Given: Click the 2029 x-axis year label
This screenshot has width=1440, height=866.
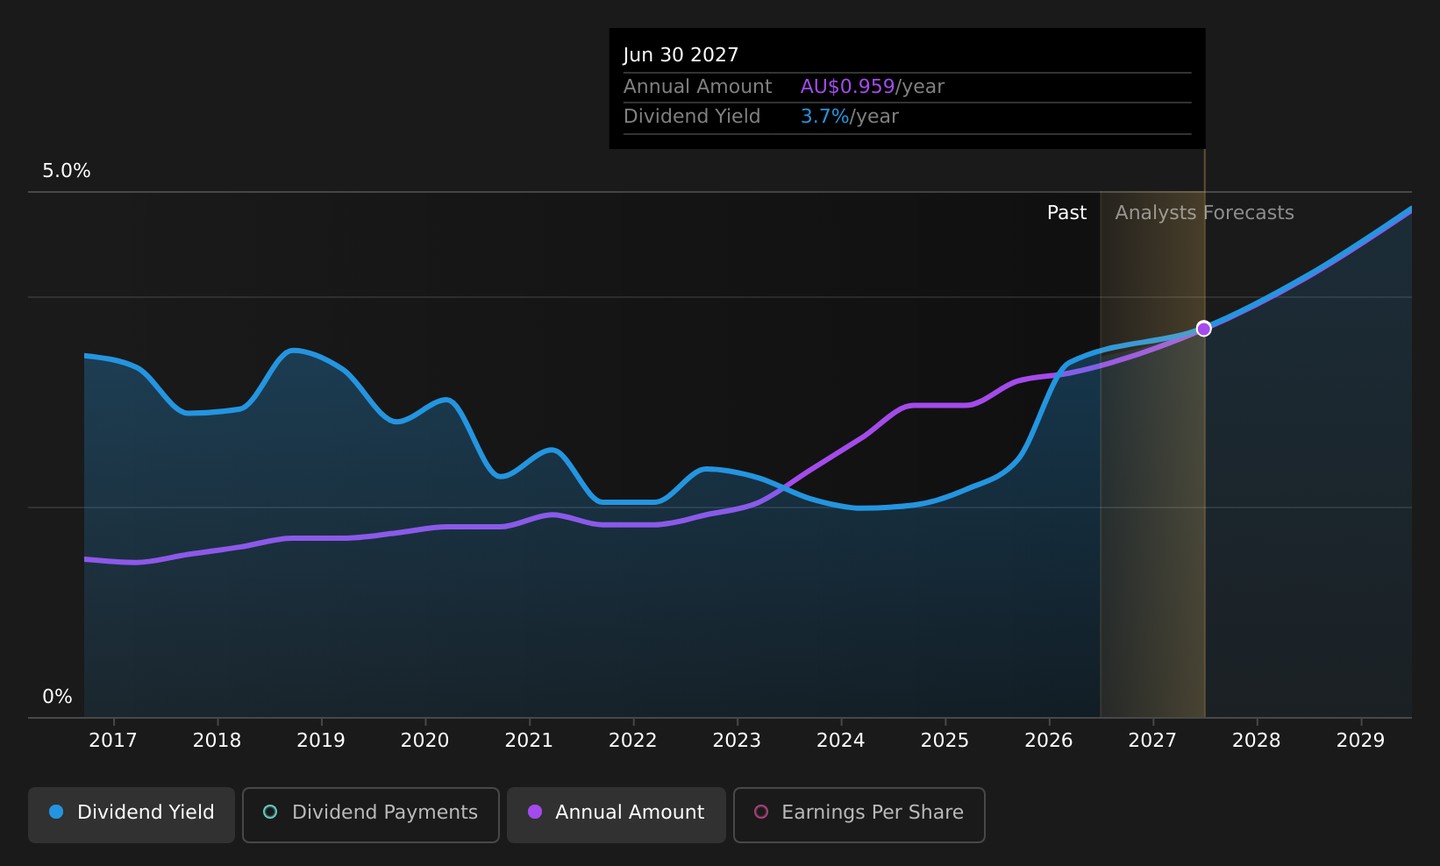Looking at the screenshot, I should (x=1361, y=740).
